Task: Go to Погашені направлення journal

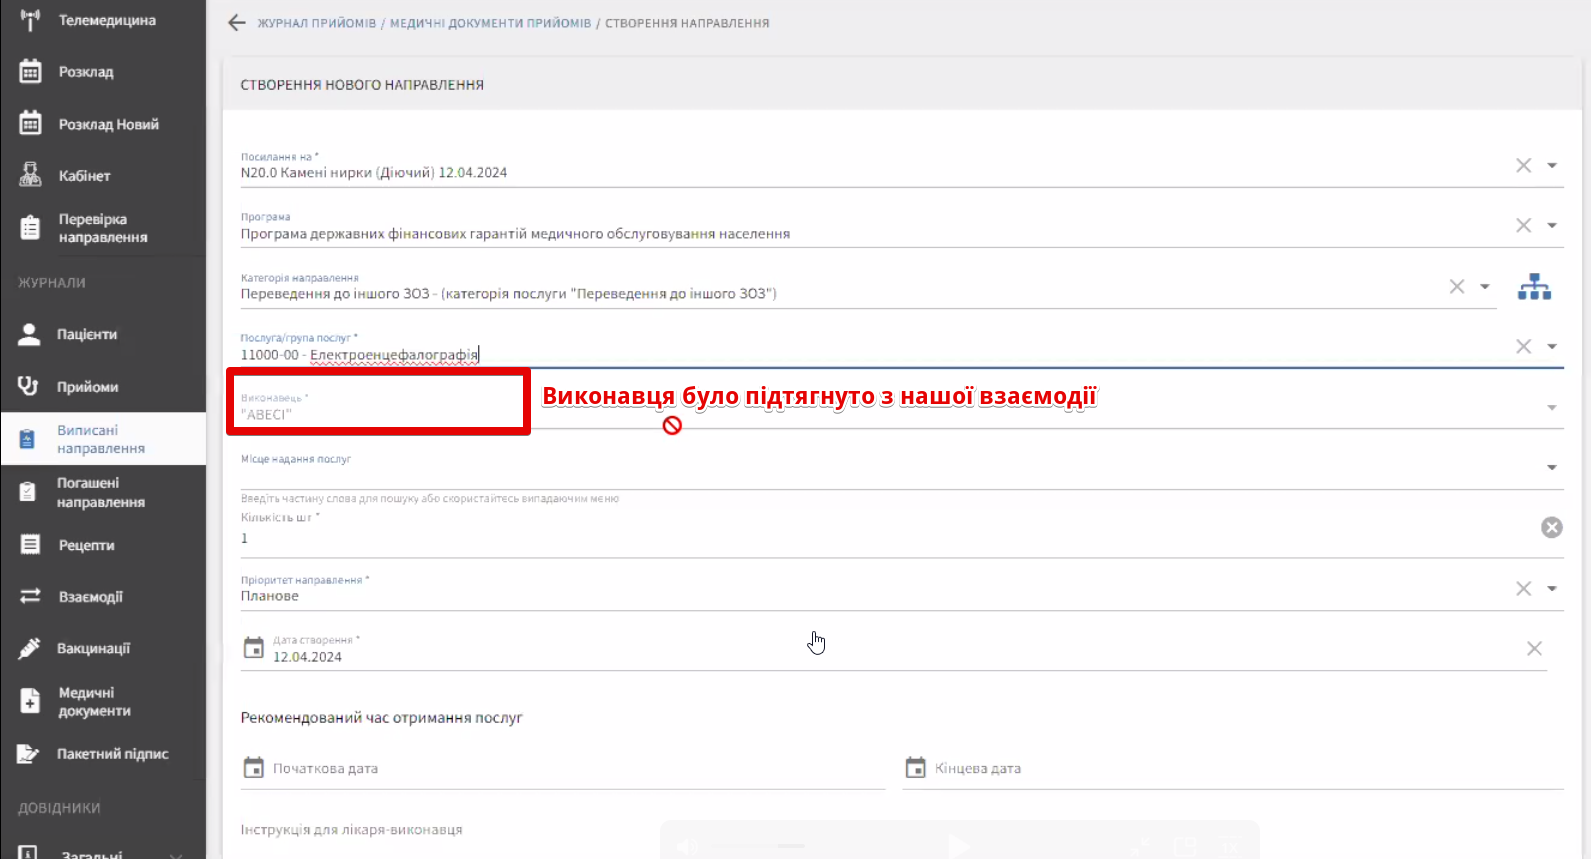Action: click(100, 493)
